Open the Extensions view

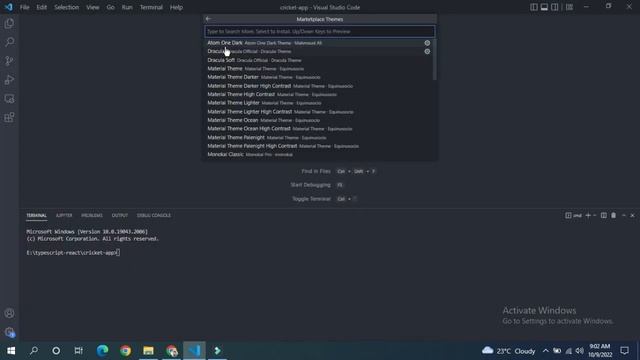[9, 118]
